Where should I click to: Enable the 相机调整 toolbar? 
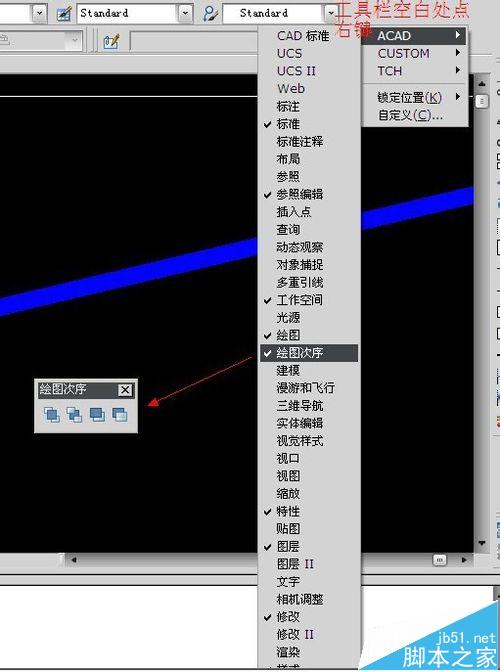(x=309, y=599)
